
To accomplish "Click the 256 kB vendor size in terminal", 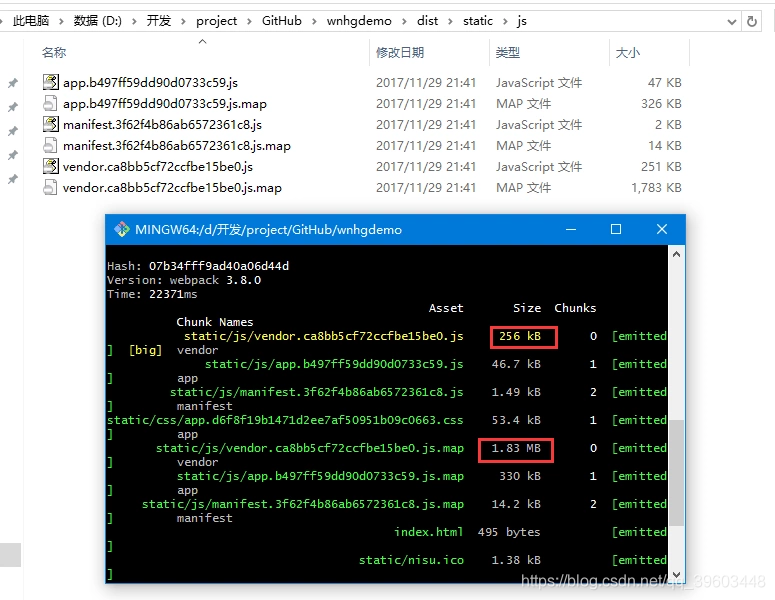I will click(x=520, y=336).
